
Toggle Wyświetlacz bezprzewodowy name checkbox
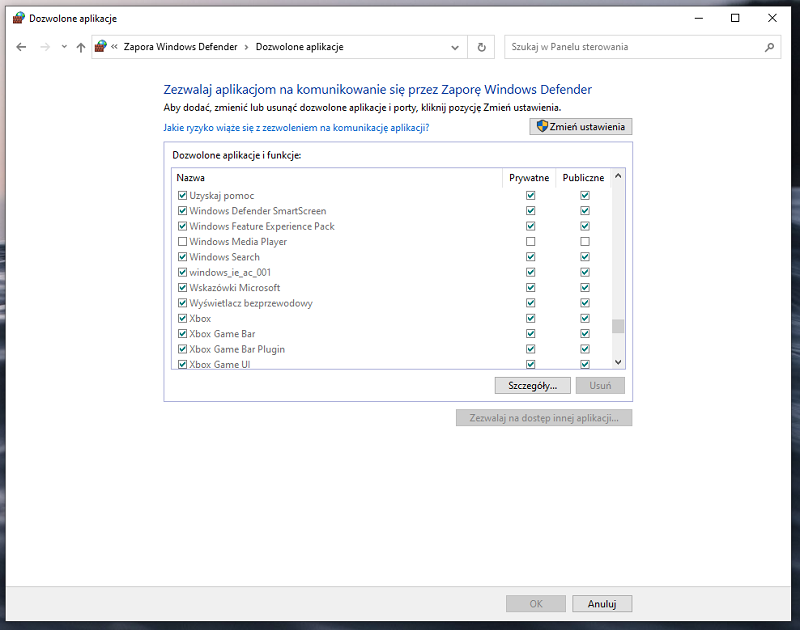click(182, 303)
